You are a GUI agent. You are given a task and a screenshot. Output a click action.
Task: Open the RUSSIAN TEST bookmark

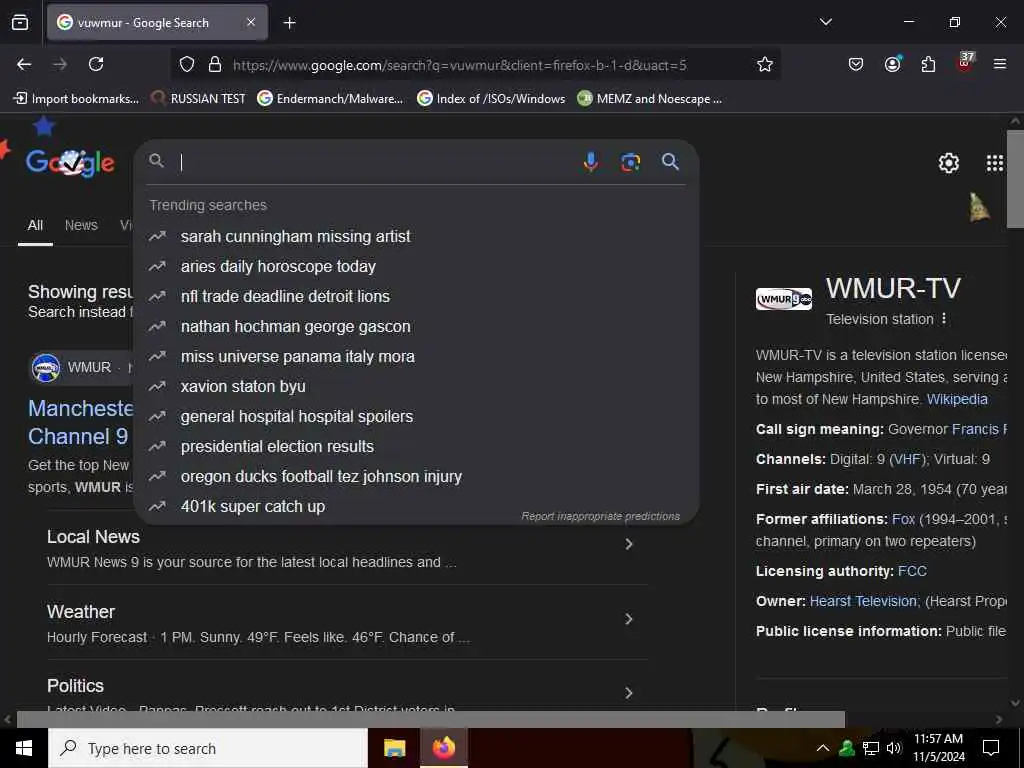(x=199, y=99)
